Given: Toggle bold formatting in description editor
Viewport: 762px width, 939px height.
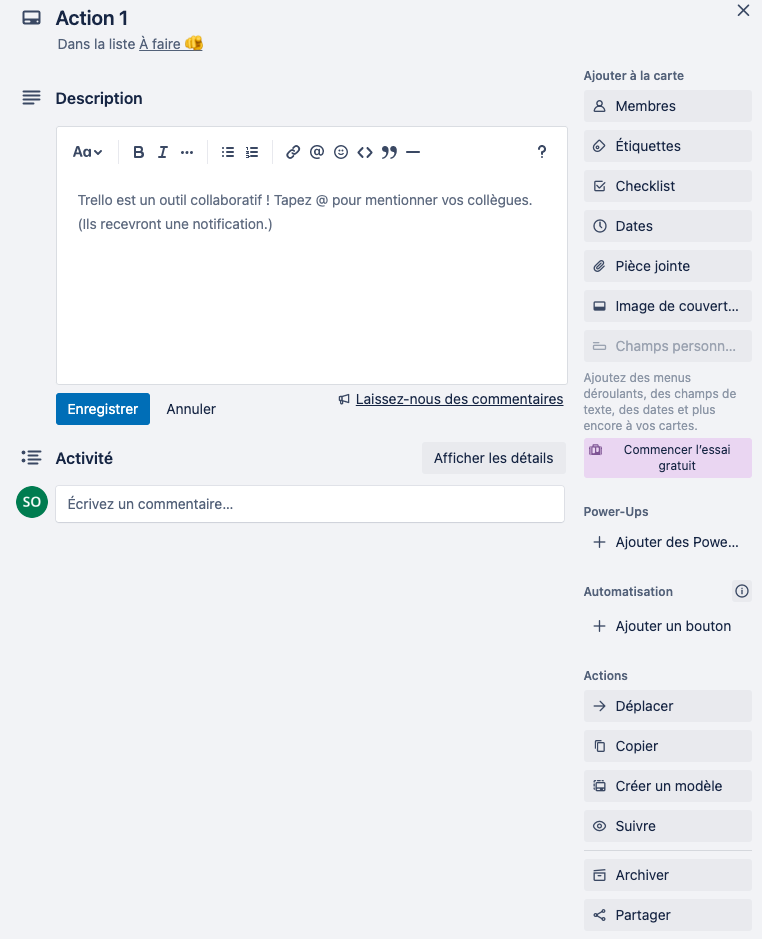Looking at the screenshot, I should [138, 152].
